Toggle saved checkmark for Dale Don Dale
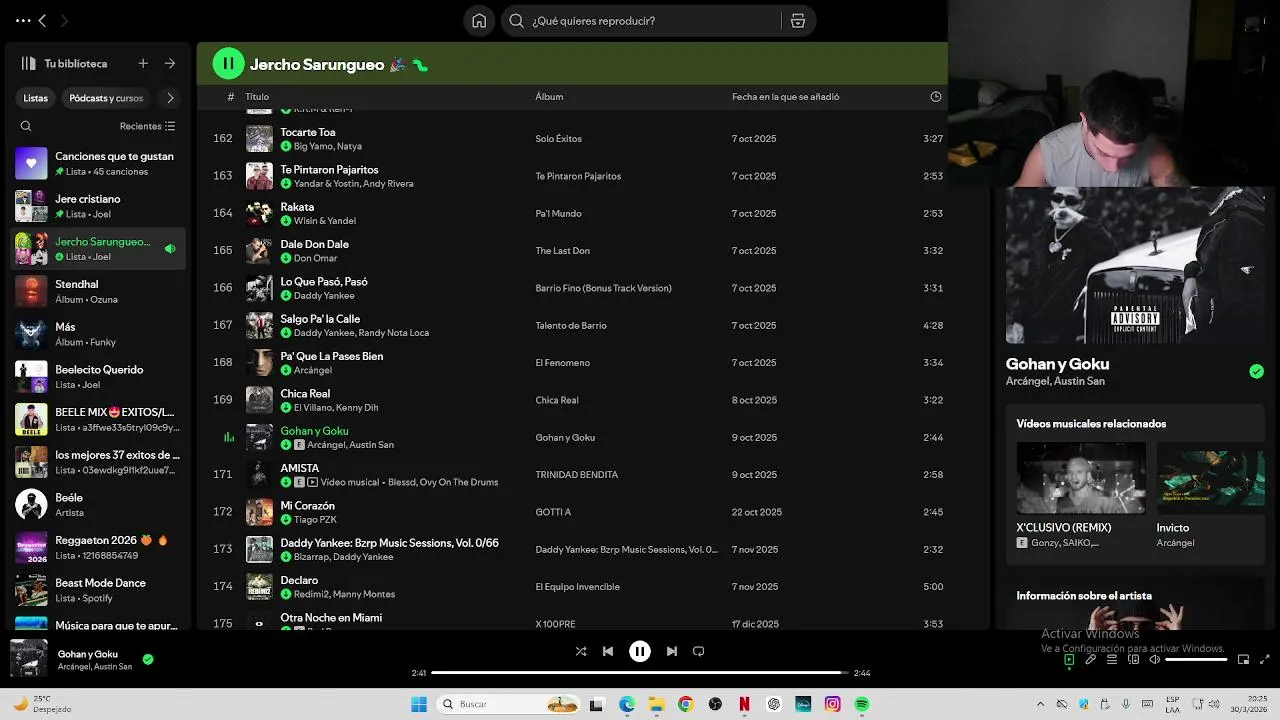 click(x=286, y=258)
